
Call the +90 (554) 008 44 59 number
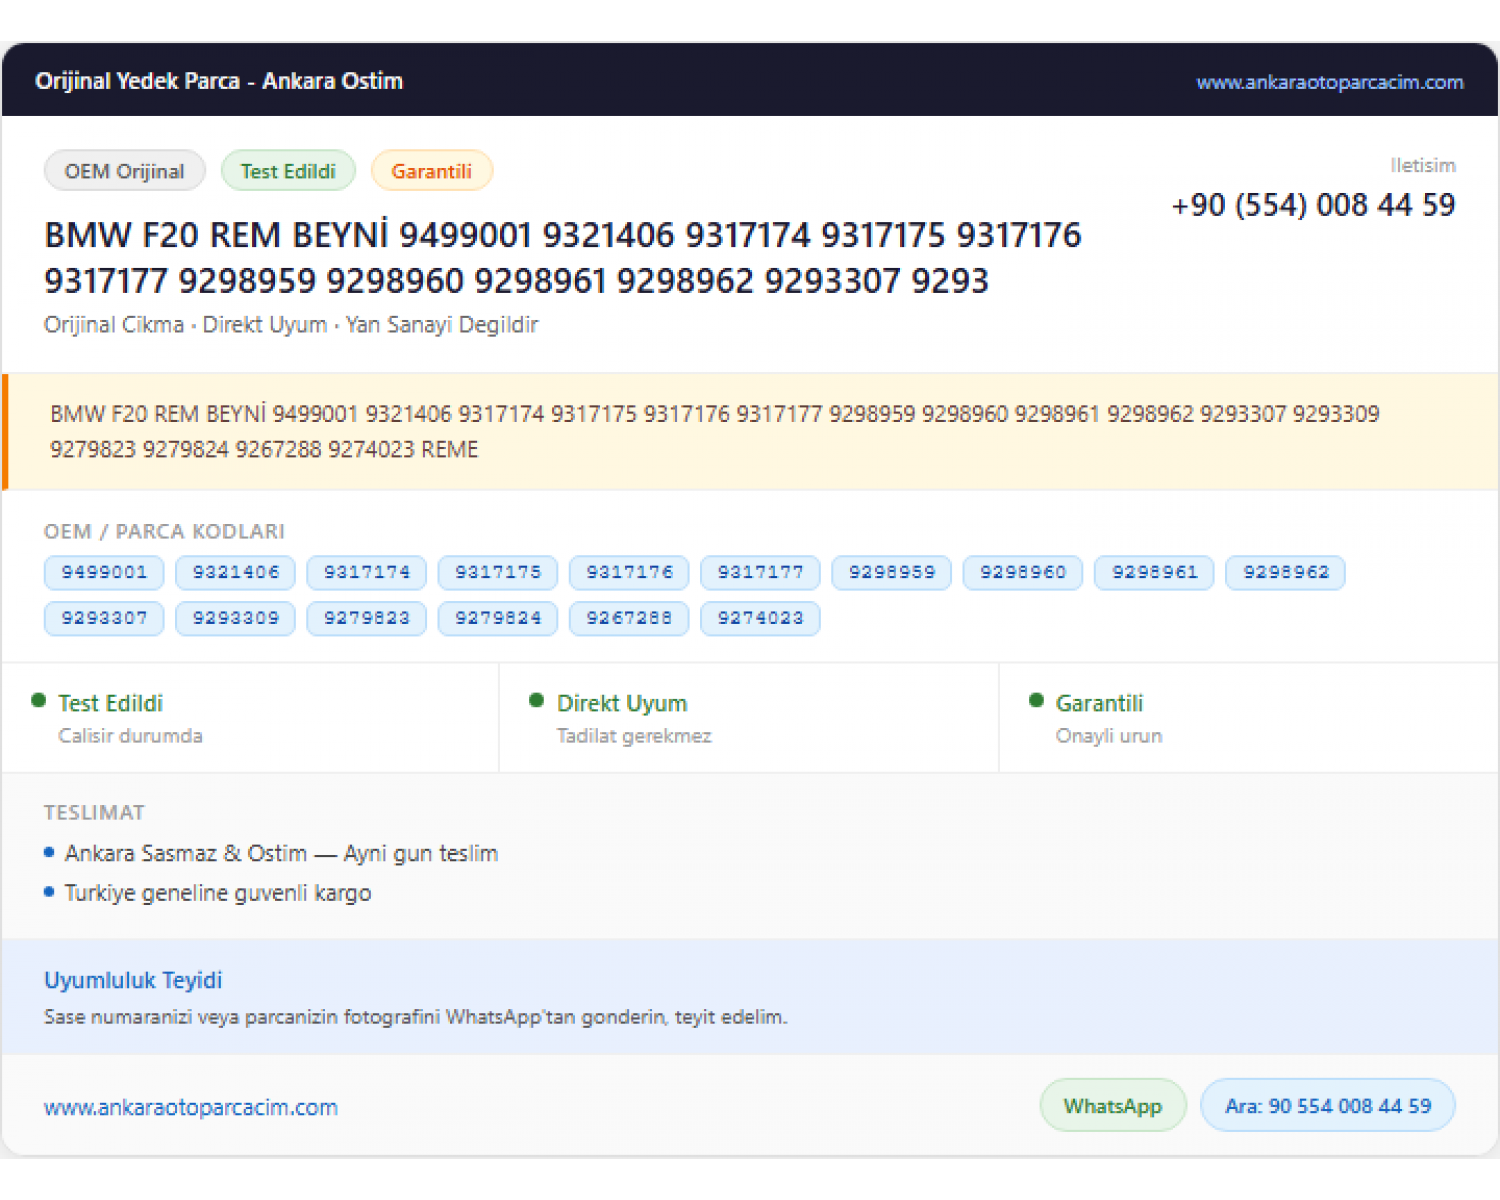tap(1313, 205)
